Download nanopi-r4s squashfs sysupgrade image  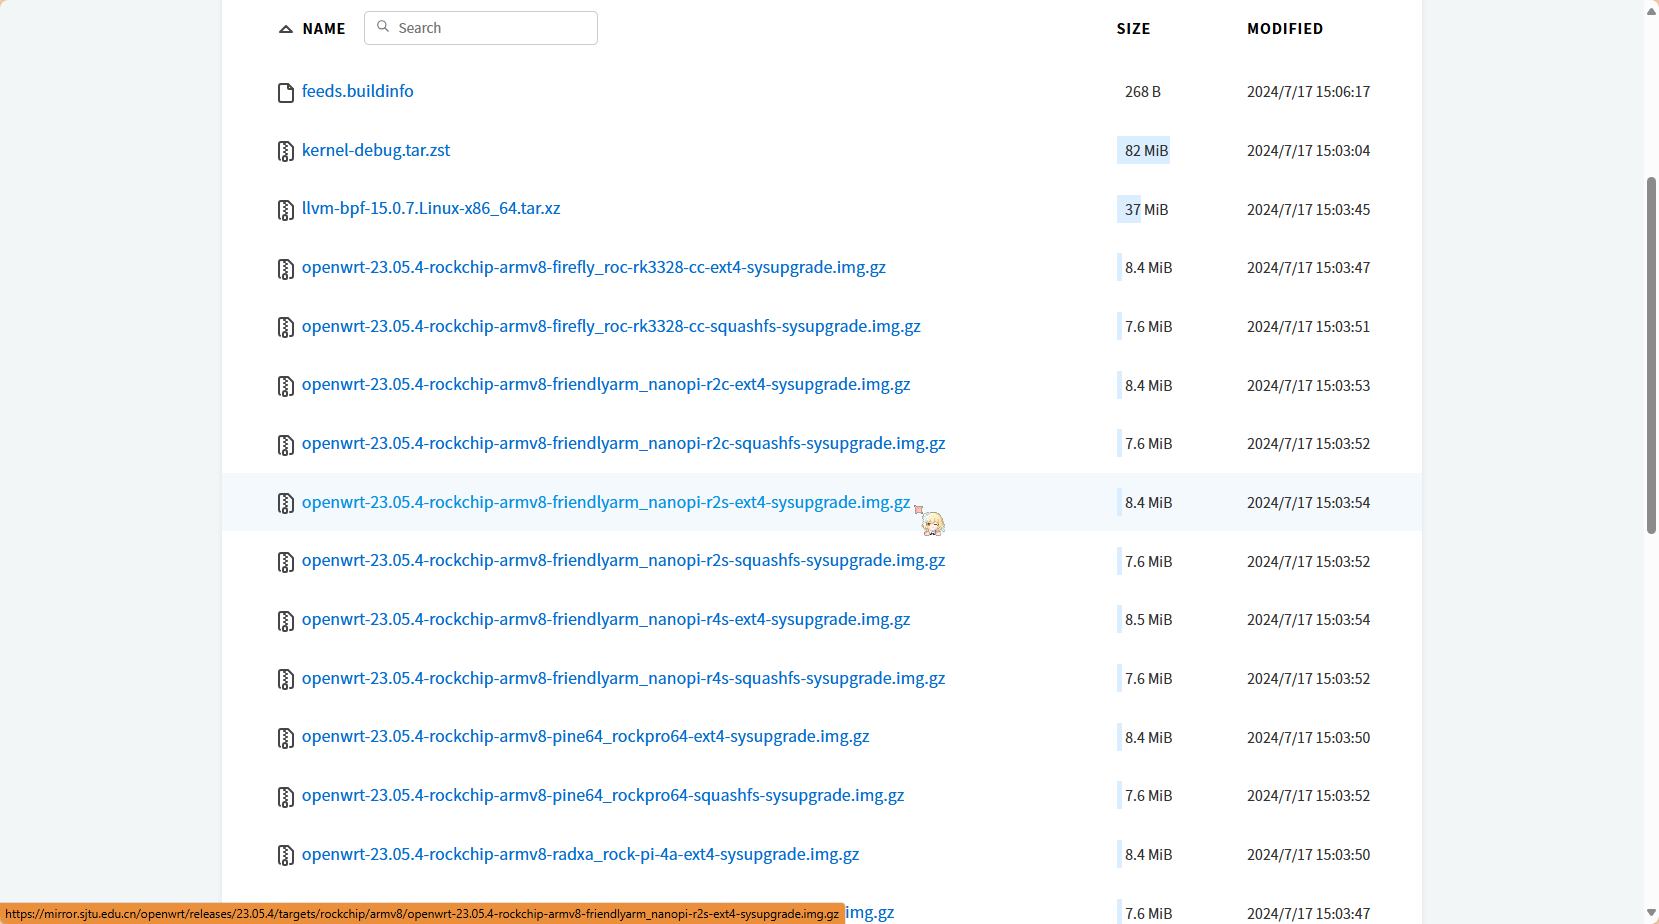(623, 678)
